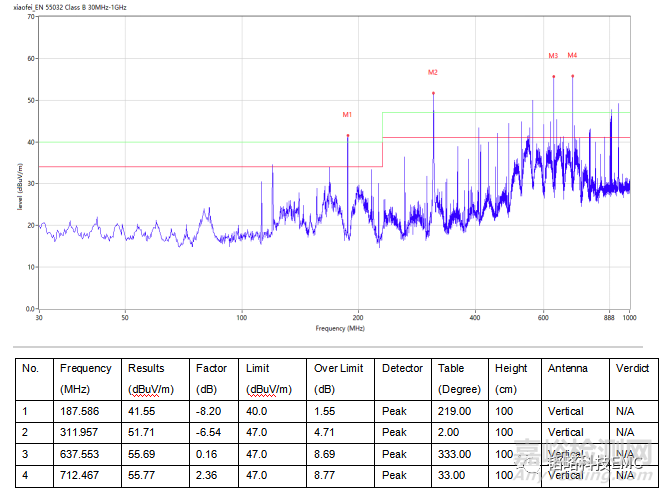664x493 pixels.
Task: Click the Verdict column header
Action: pyautogui.click(x=632, y=369)
